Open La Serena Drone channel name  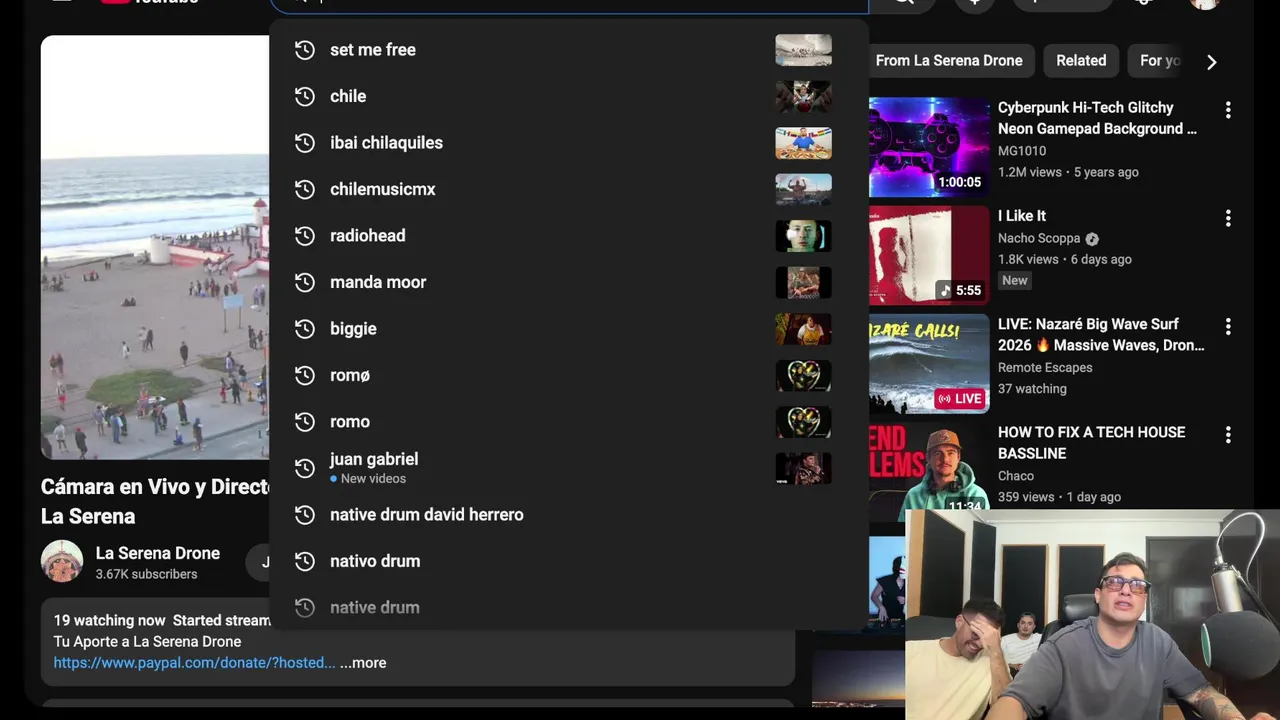point(157,553)
